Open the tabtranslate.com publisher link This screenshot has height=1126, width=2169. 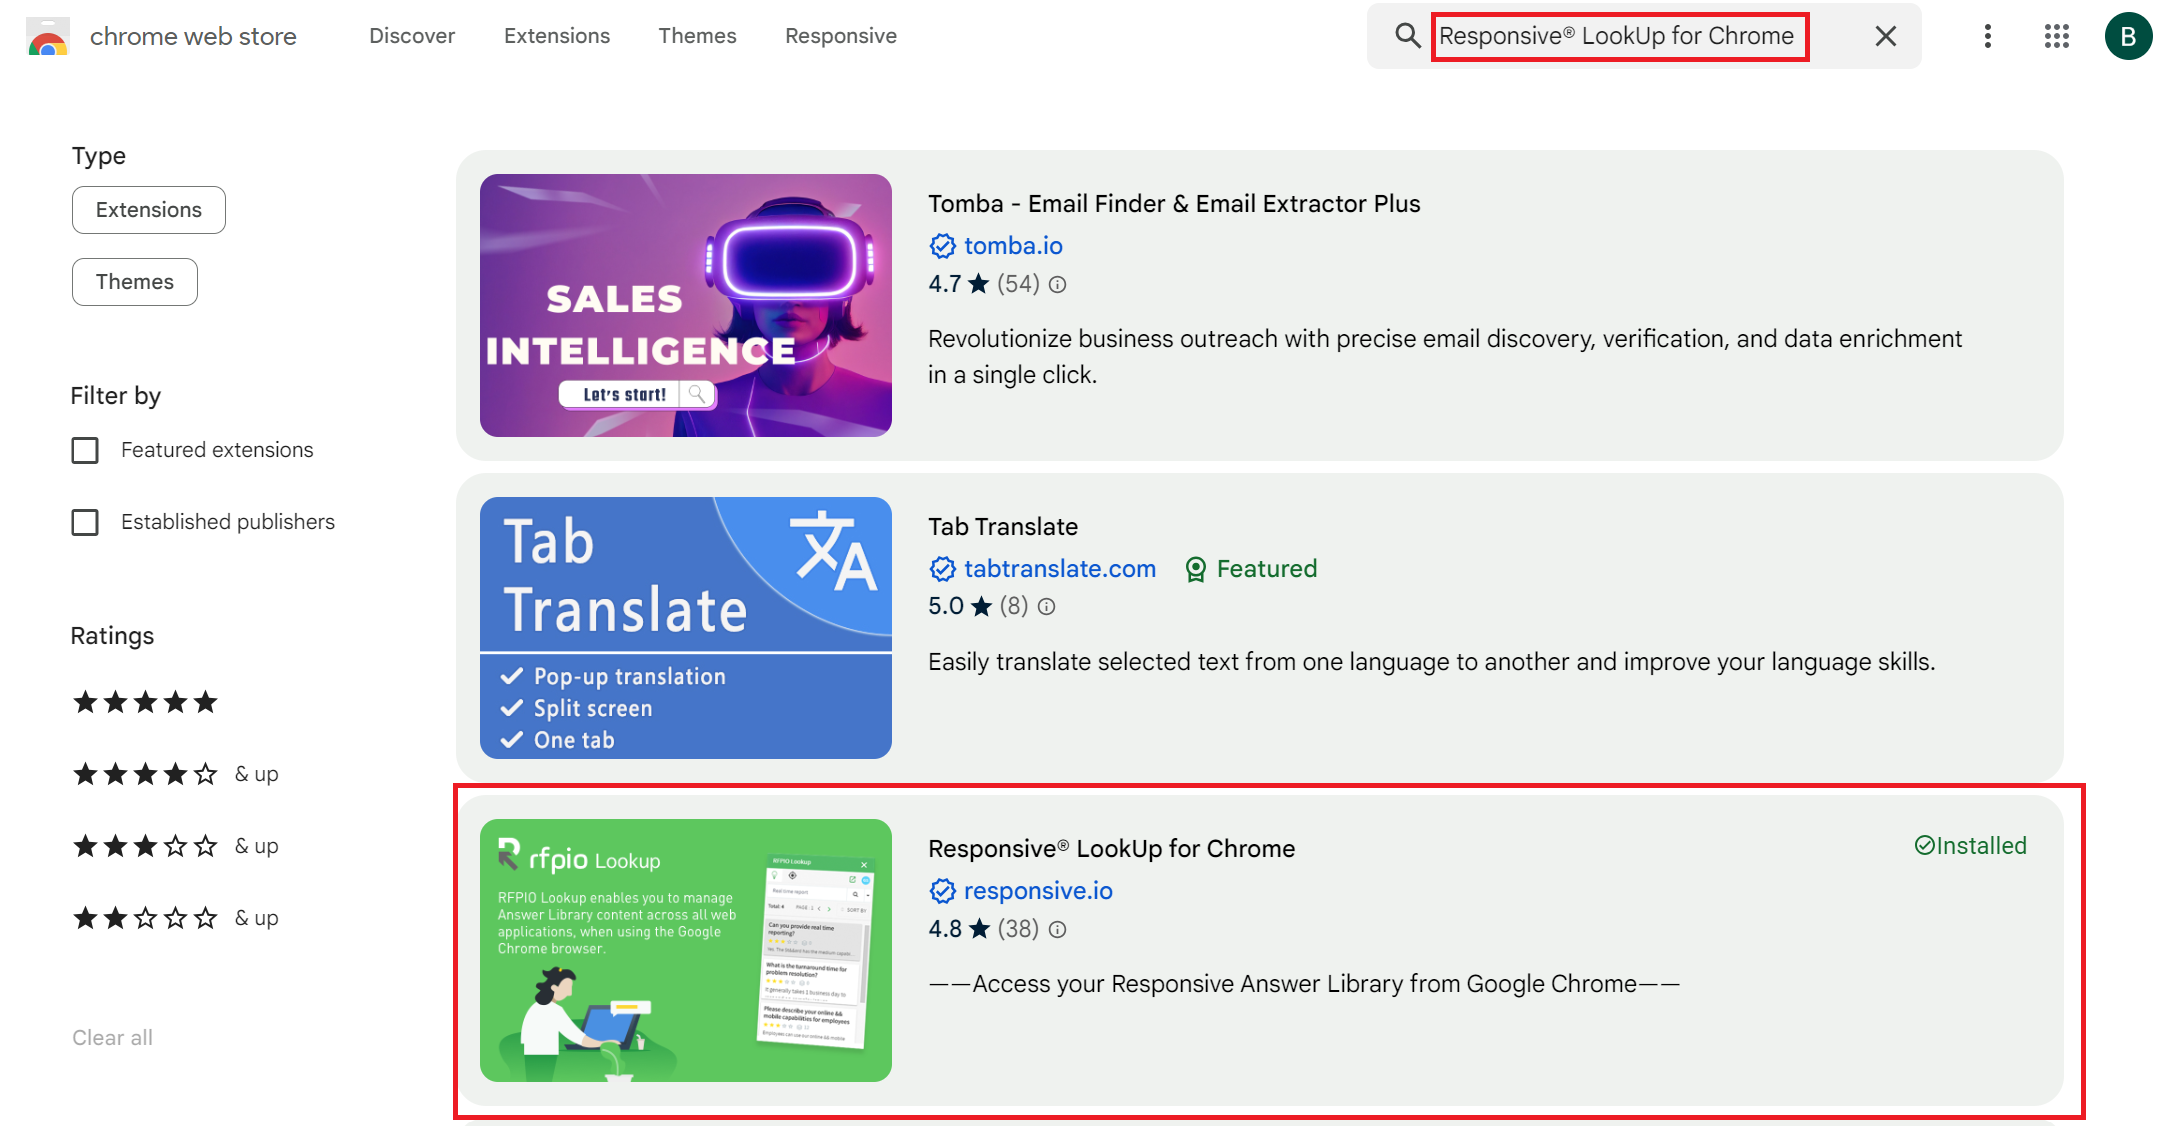click(1060, 569)
